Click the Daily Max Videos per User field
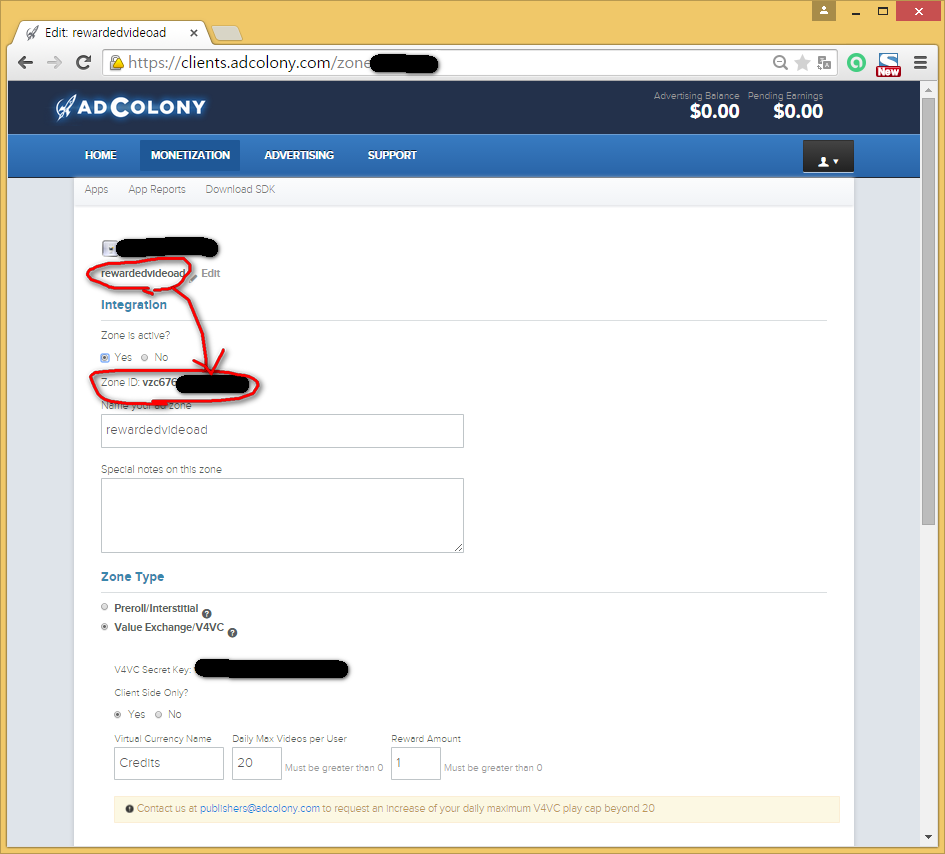Image resolution: width=945 pixels, height=854 pixels. (x=257, y=763)
